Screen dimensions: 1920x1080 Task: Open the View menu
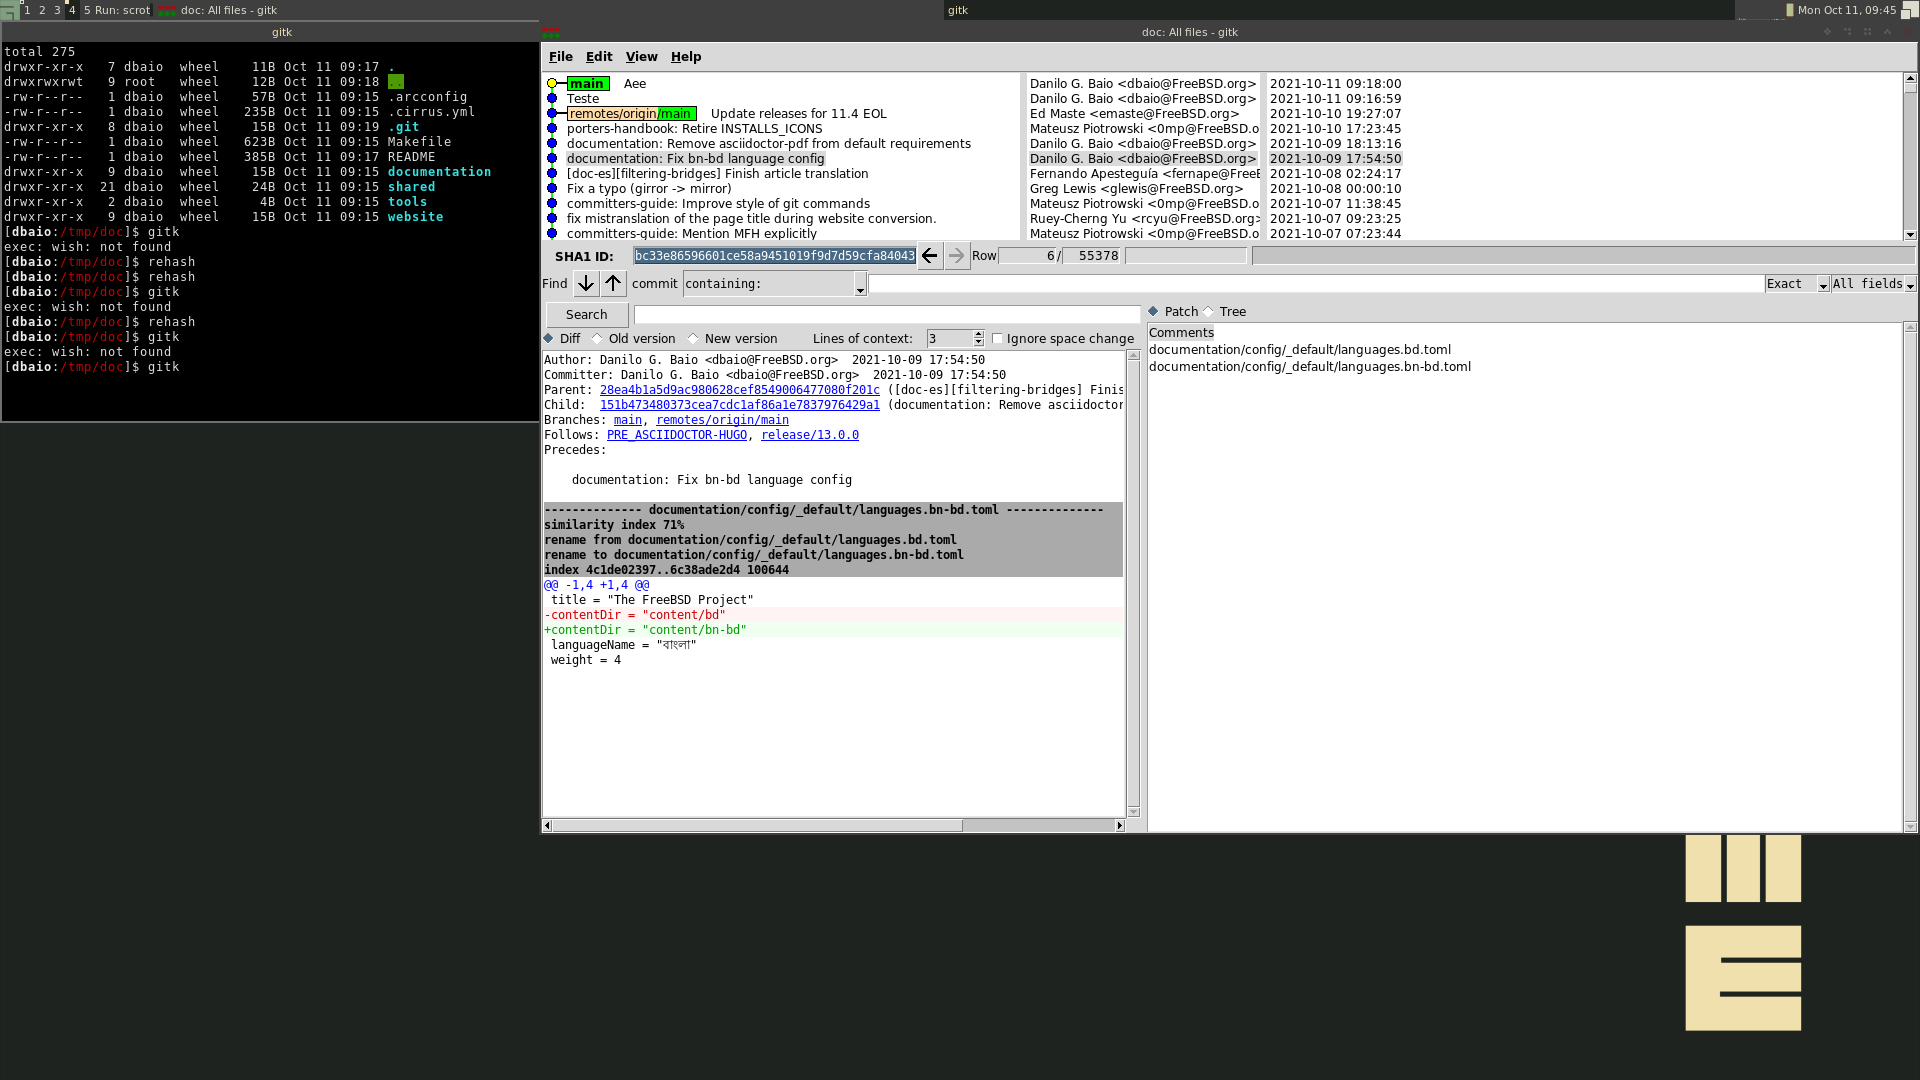641,57
